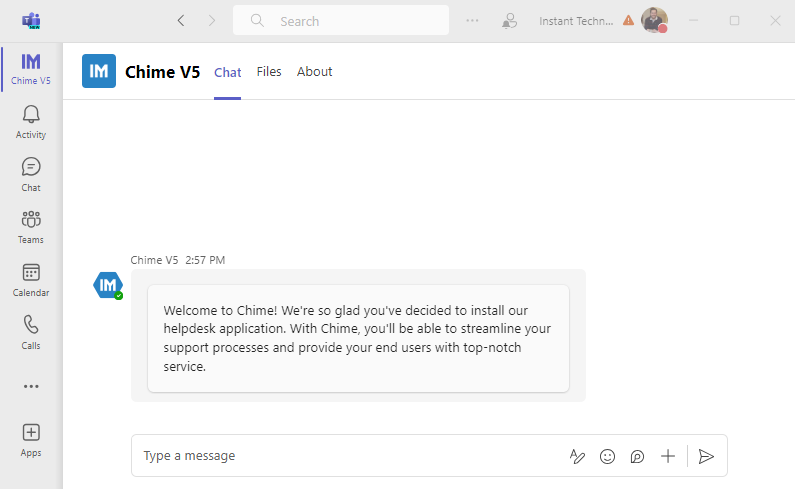This screenshot has width=795, height=489.
Task: Open the Teams section
Action: (31, 227)
